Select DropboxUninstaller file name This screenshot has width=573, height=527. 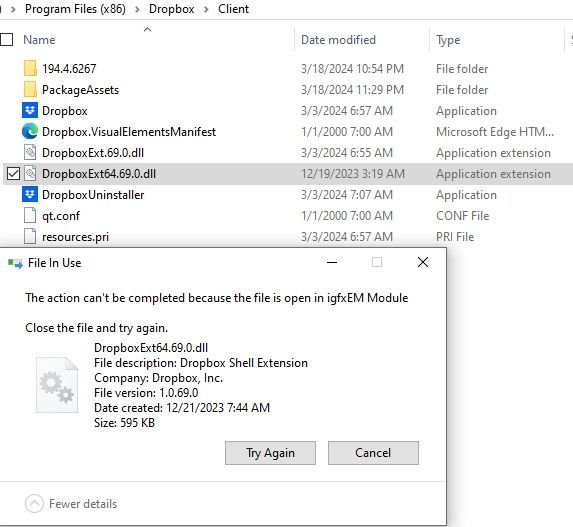(x=93, y=195)
